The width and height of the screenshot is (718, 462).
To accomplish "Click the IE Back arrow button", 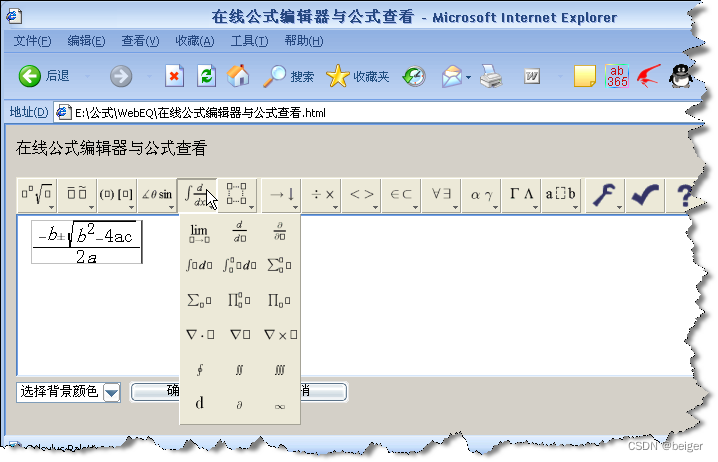I will tap(30, 76).
